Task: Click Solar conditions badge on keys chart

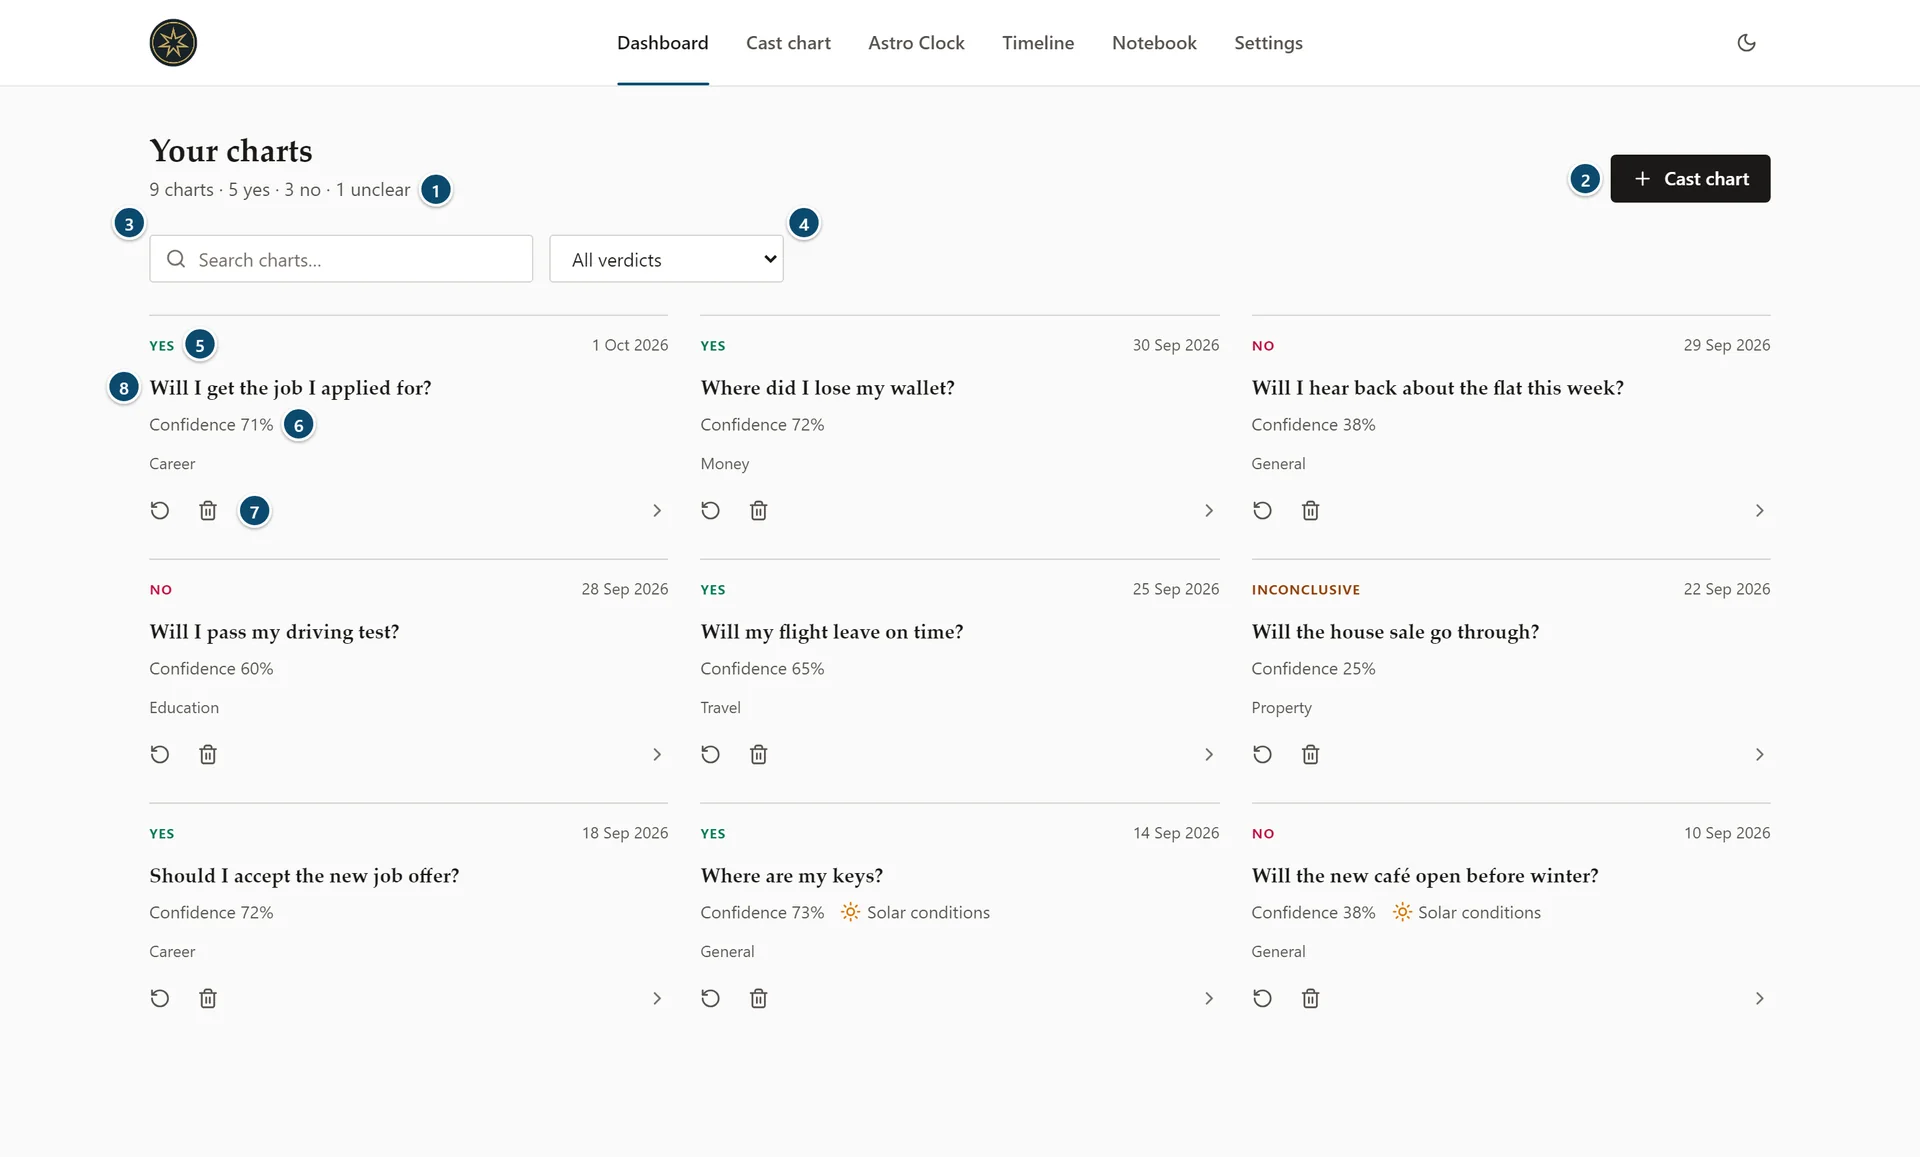Action: tap(915, 913)
